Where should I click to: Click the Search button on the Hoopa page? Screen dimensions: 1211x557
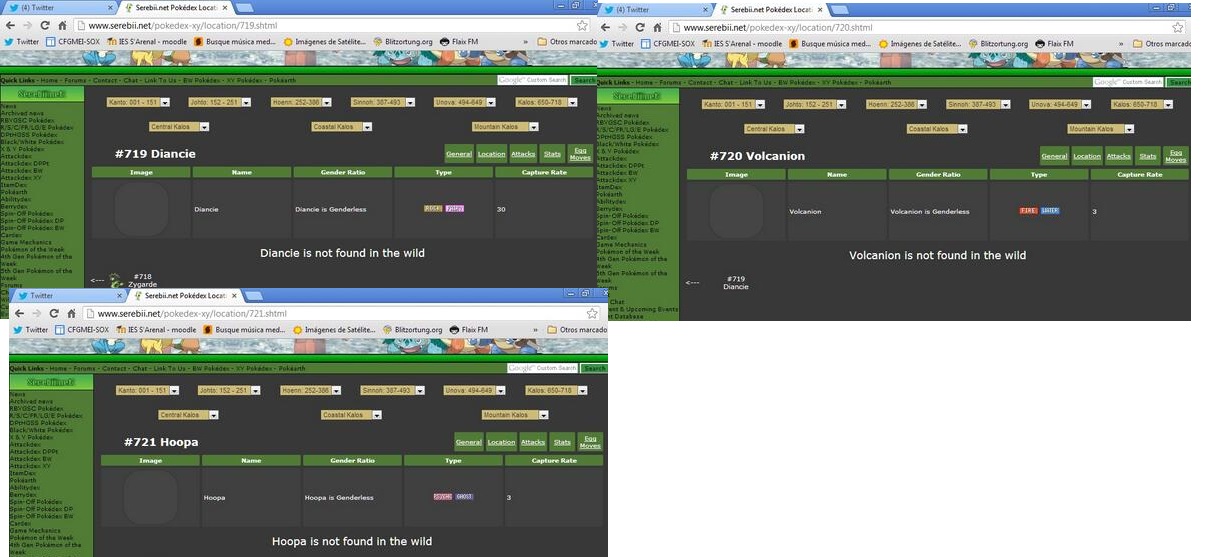pos(595,368)
